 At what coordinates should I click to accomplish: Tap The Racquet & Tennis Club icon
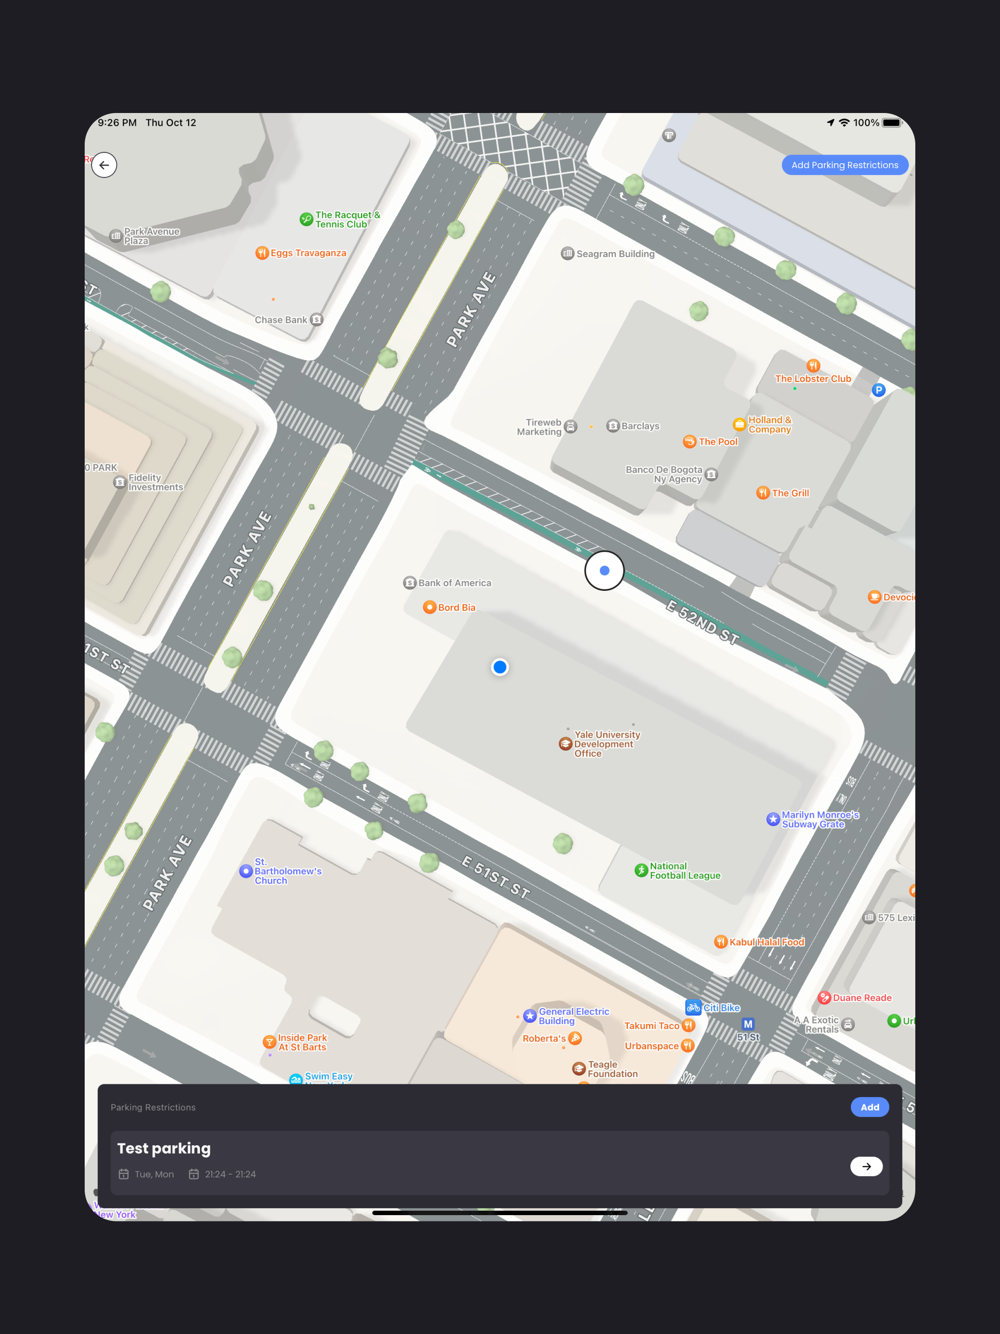pos(306,219)
